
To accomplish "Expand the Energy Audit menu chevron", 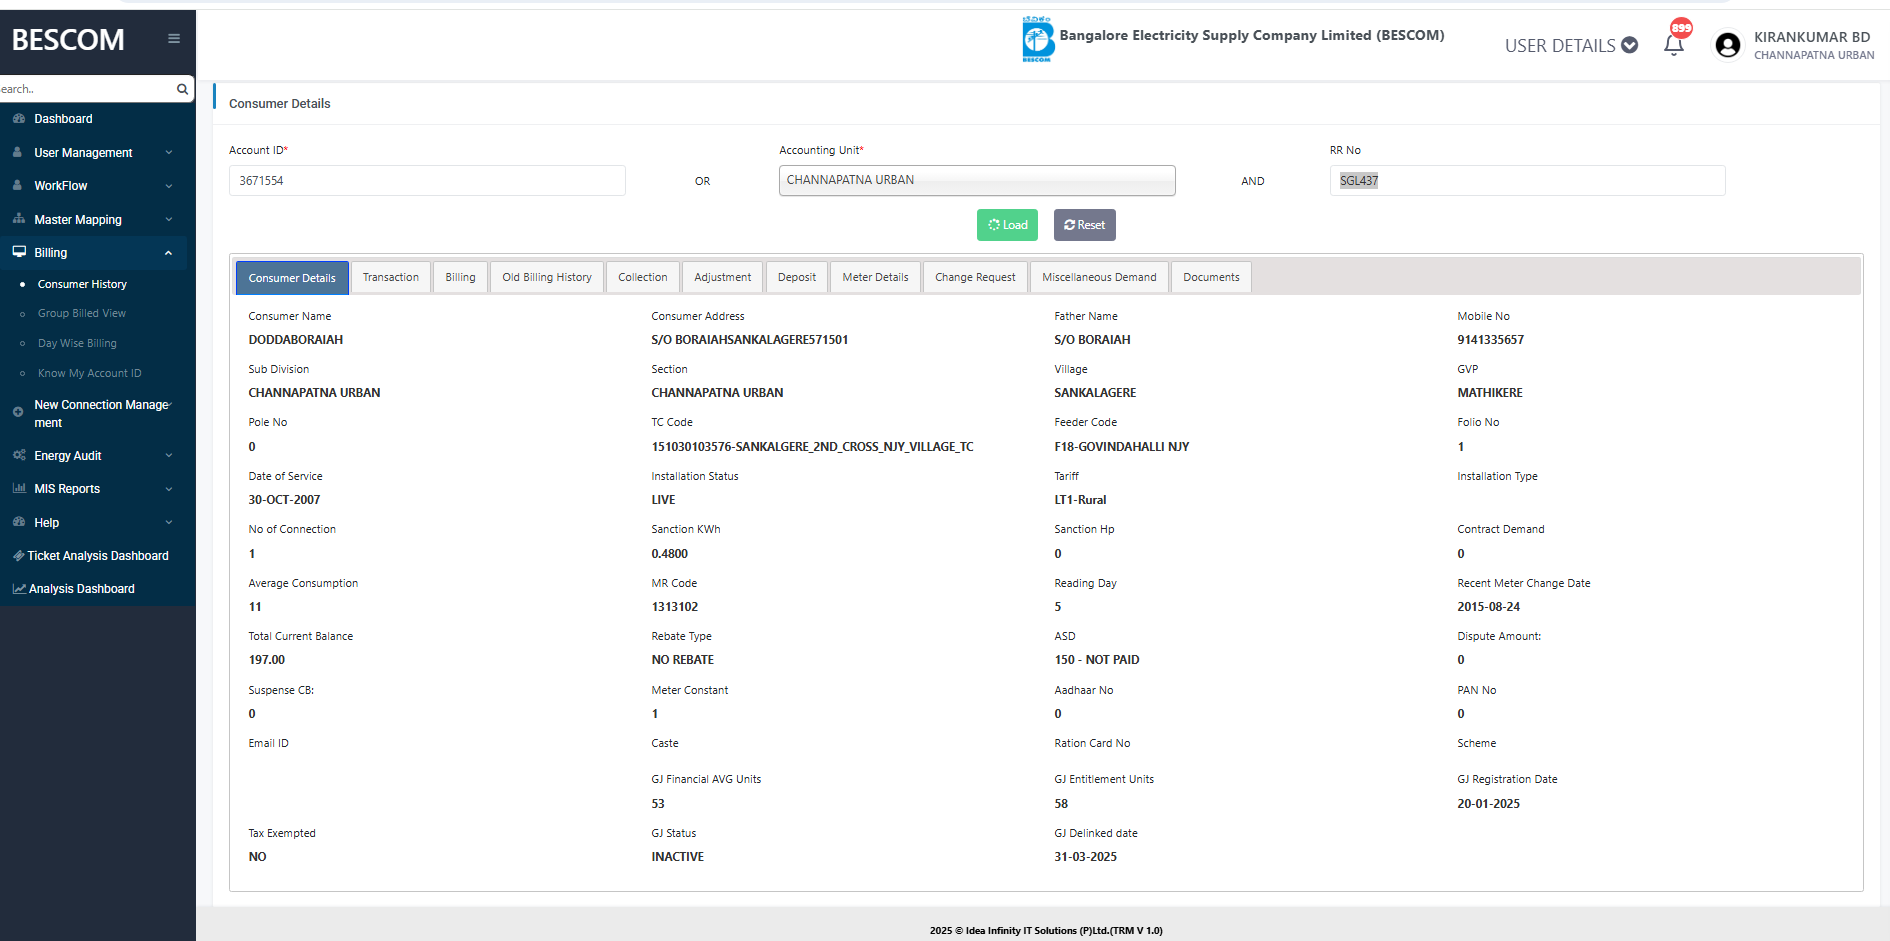I will click(x=169, y=455).
